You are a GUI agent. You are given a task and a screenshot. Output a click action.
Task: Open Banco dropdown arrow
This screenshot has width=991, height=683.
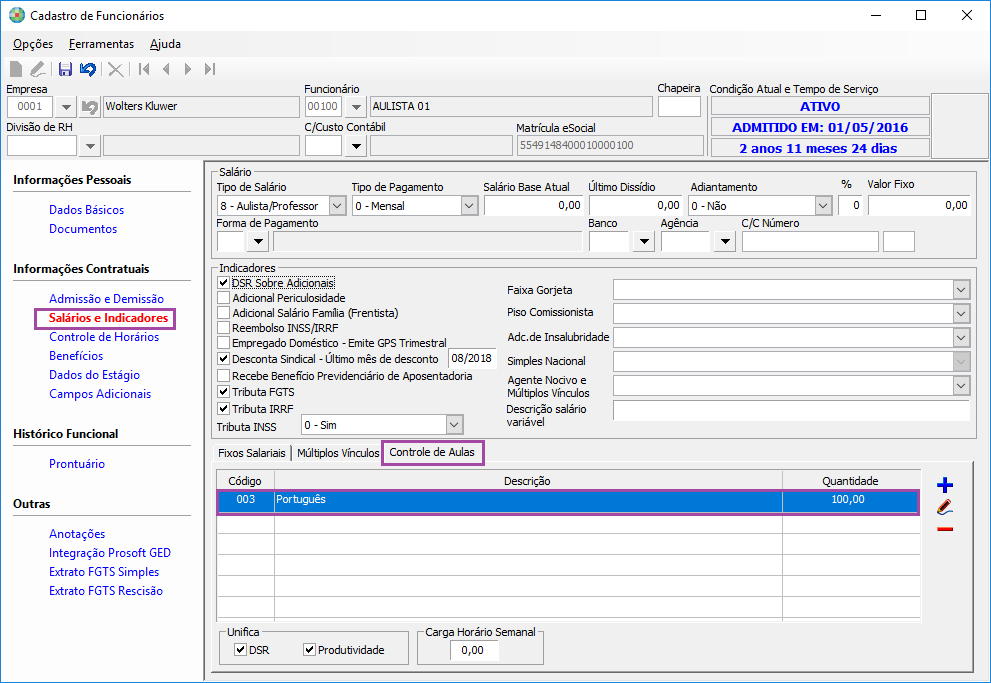coord(643,241)
